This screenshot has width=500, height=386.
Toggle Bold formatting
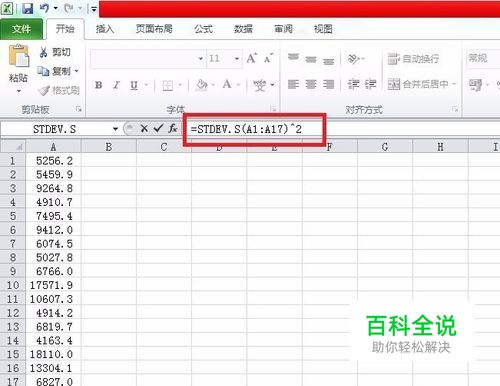[x=98, y=85]
